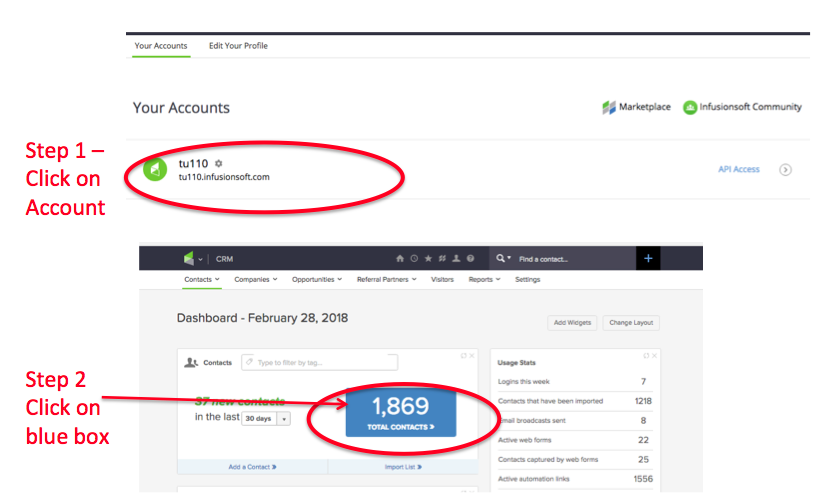This screenshot has width=815, height=499.
Task: Click the Active automation links row
Action: tap(574, 479)
